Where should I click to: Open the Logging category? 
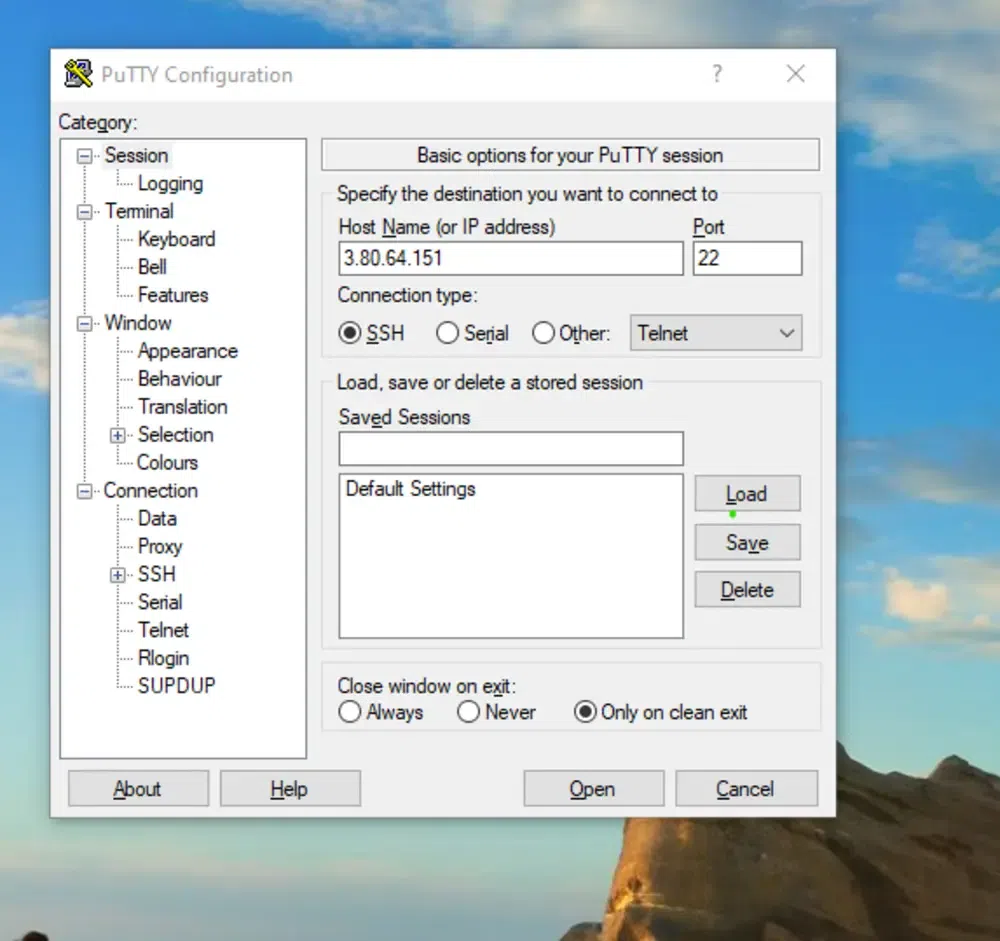(170, 184)
